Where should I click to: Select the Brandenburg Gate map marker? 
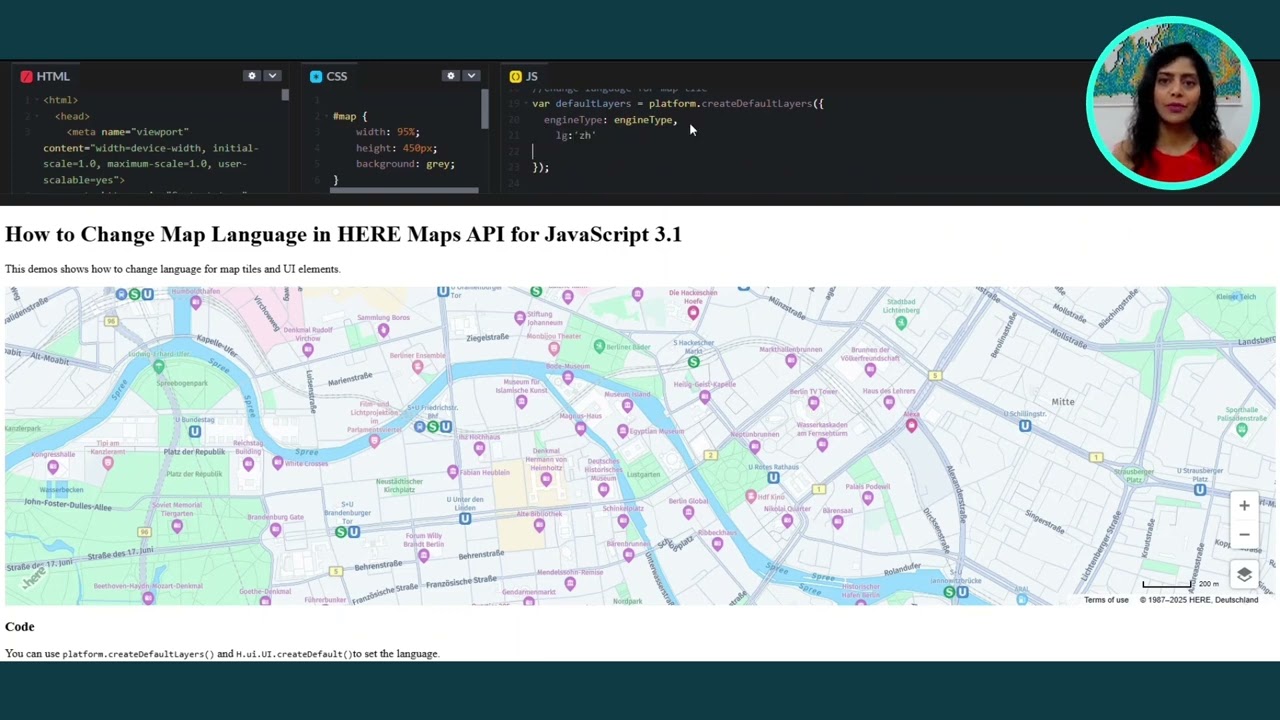(x=276, y=530)
